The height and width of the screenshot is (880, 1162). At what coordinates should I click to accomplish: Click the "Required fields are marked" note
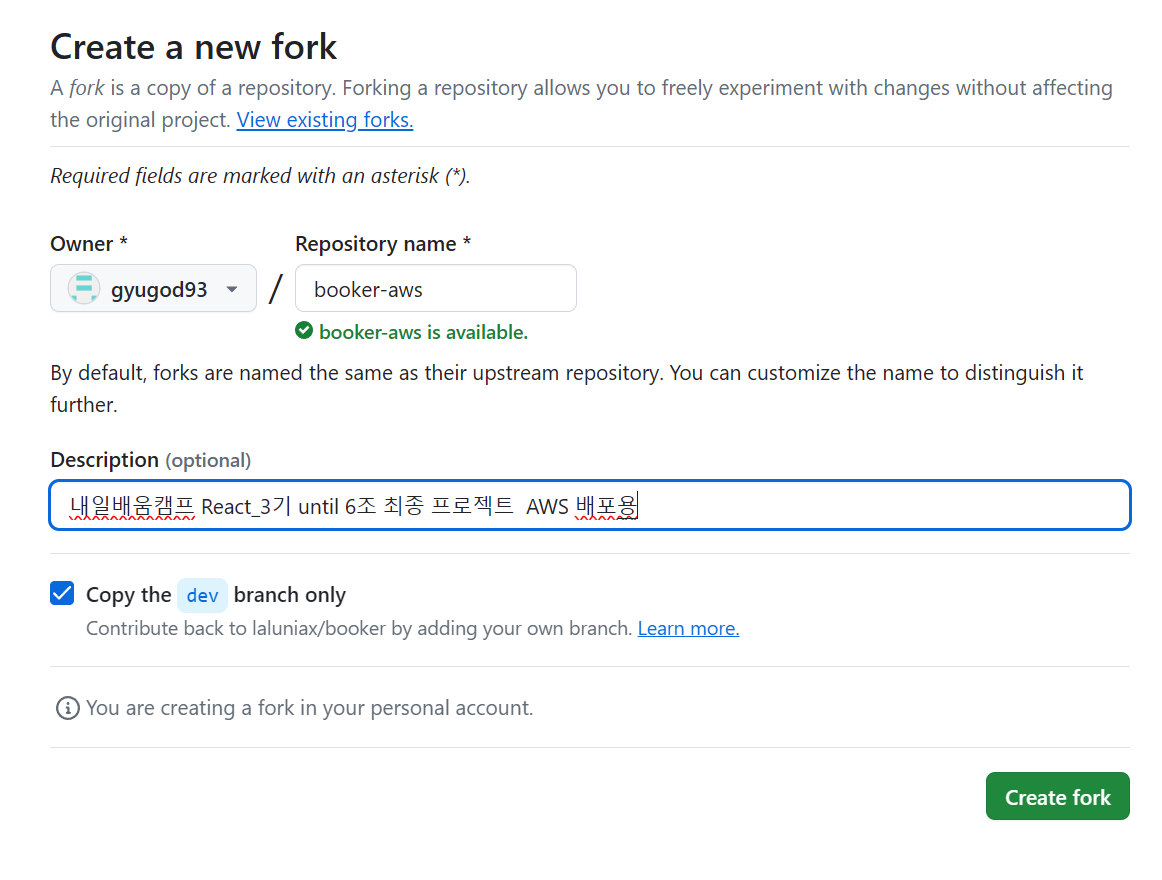(x=260, y=176)
